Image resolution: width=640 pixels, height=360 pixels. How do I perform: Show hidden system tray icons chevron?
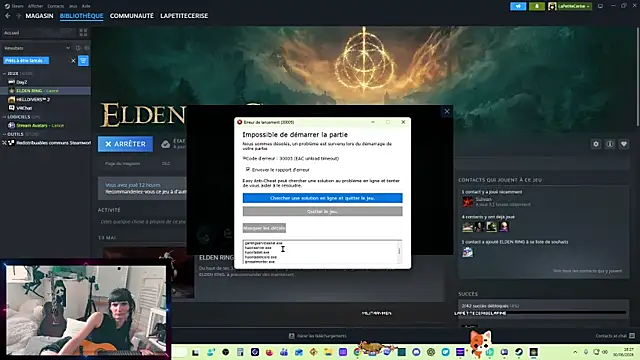point(575,352)
